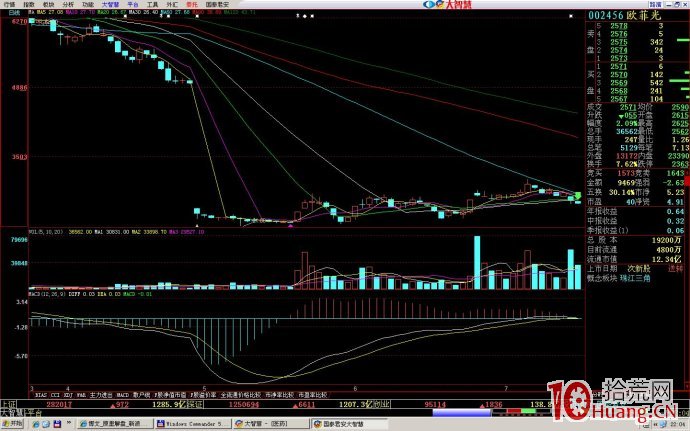This screenshot has width=690, height=431.
Task: Open the 行情 menu
Action: [10, 4]
